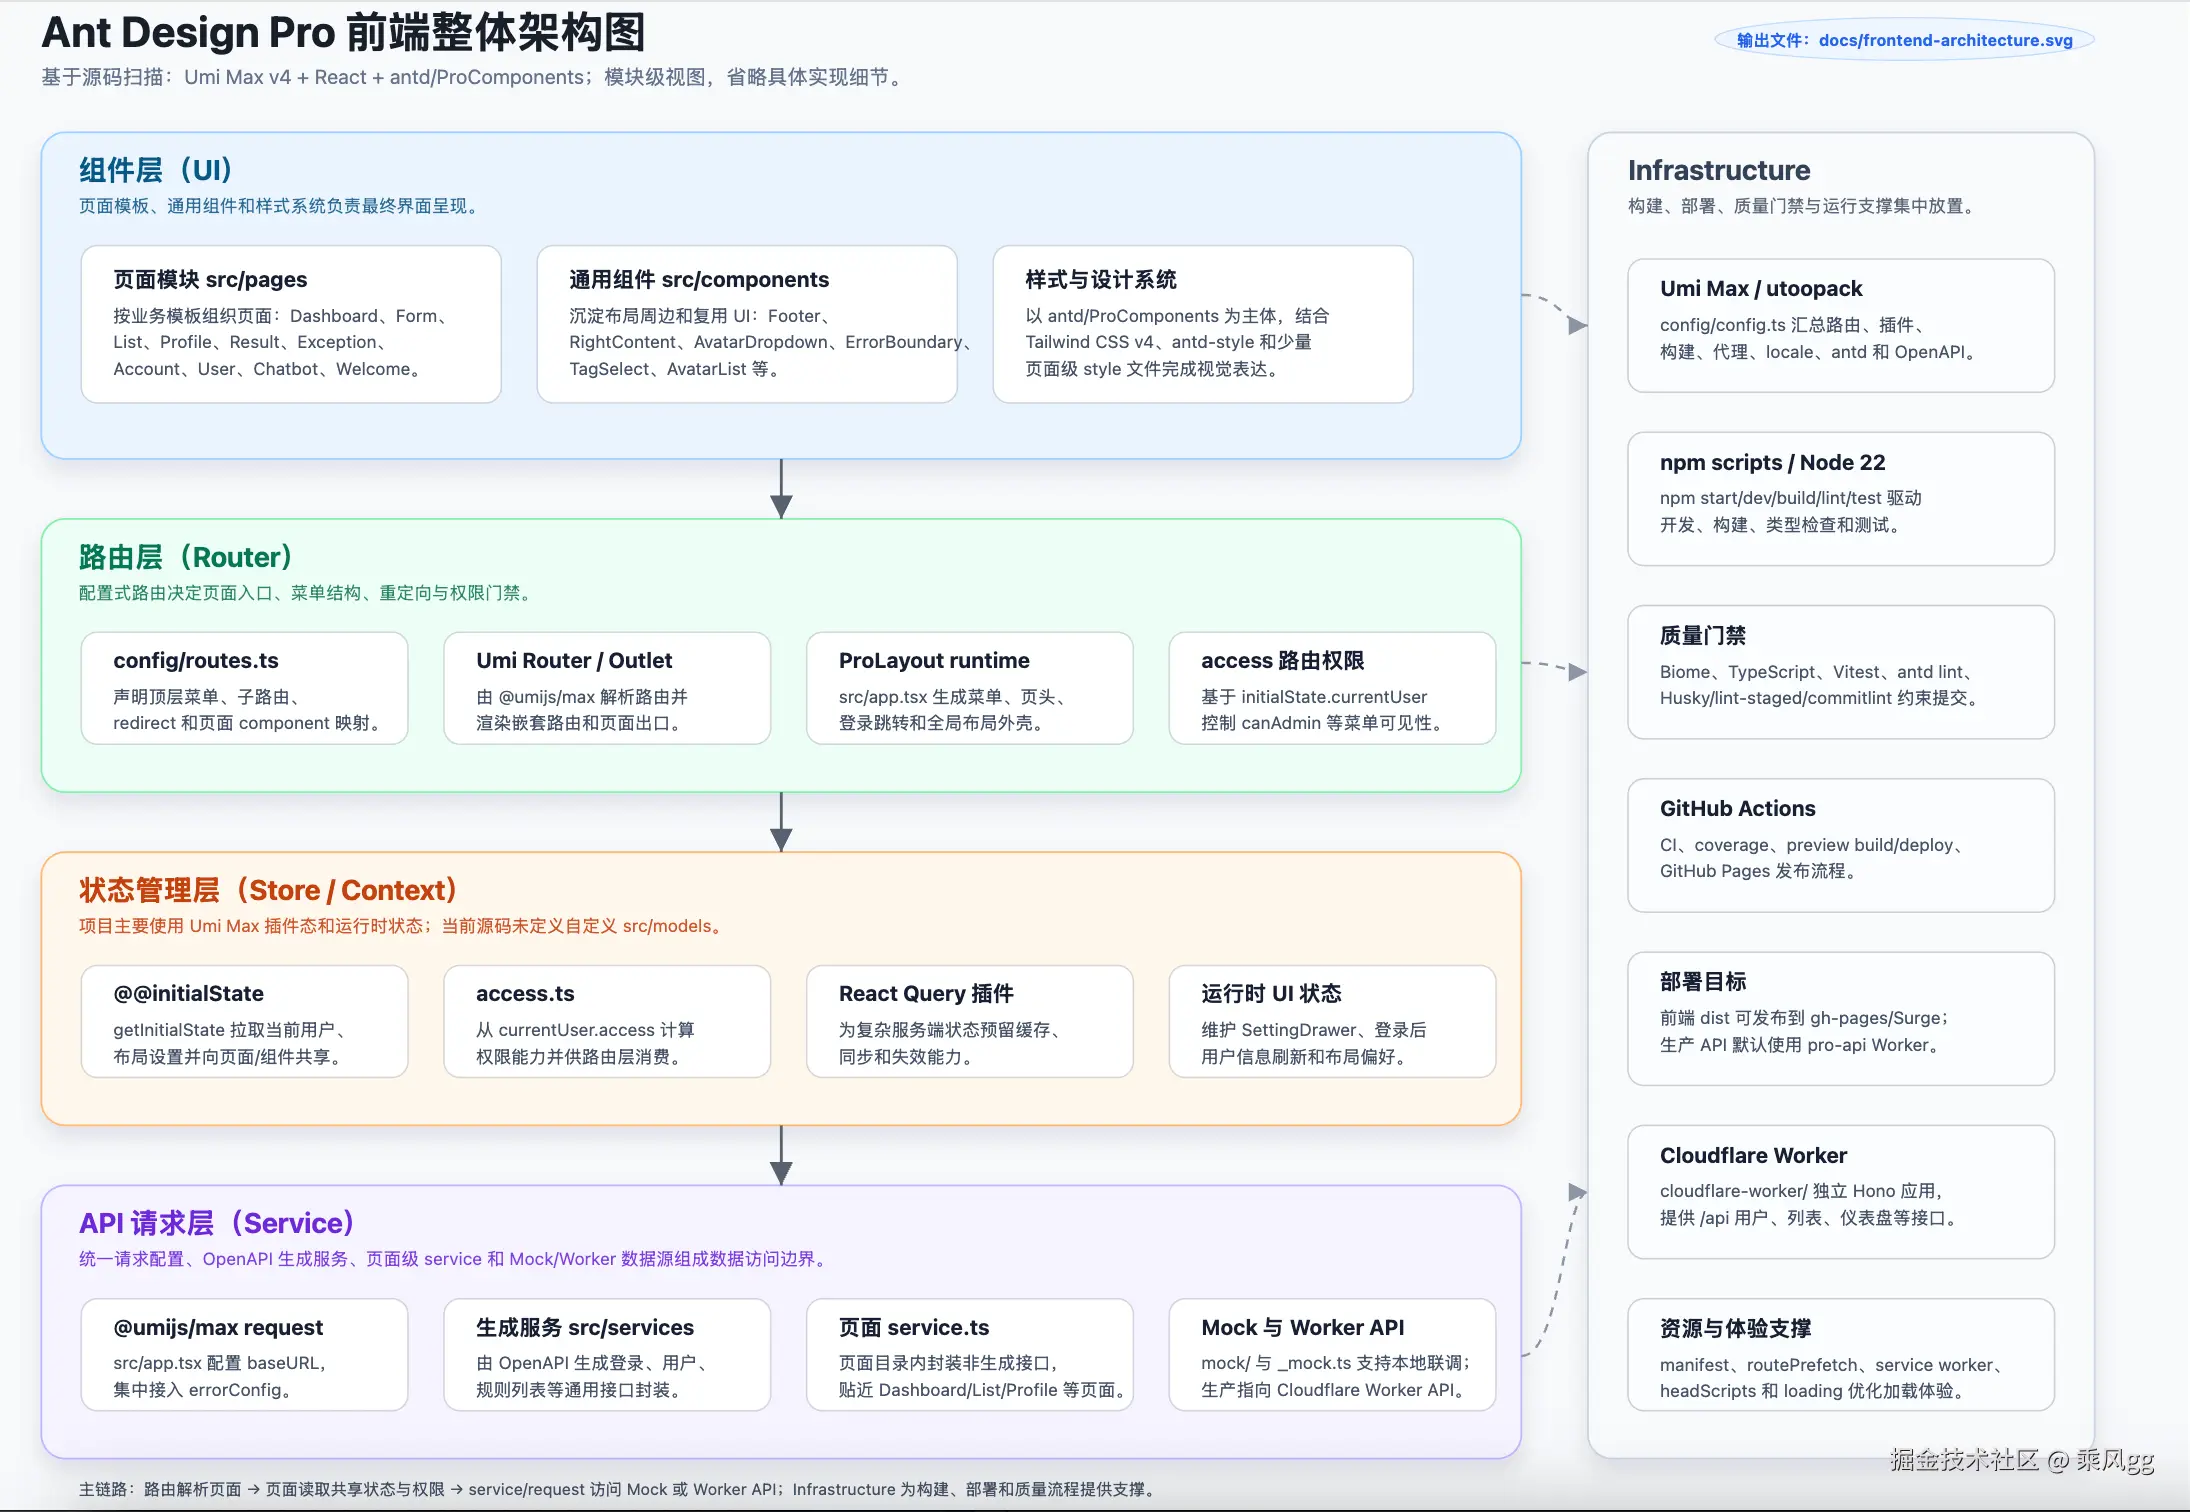Image resolution: width=2190 pixels, height=1512 pixels.
Task: Select the React Query 插件 card
Action: point(970,1021)
